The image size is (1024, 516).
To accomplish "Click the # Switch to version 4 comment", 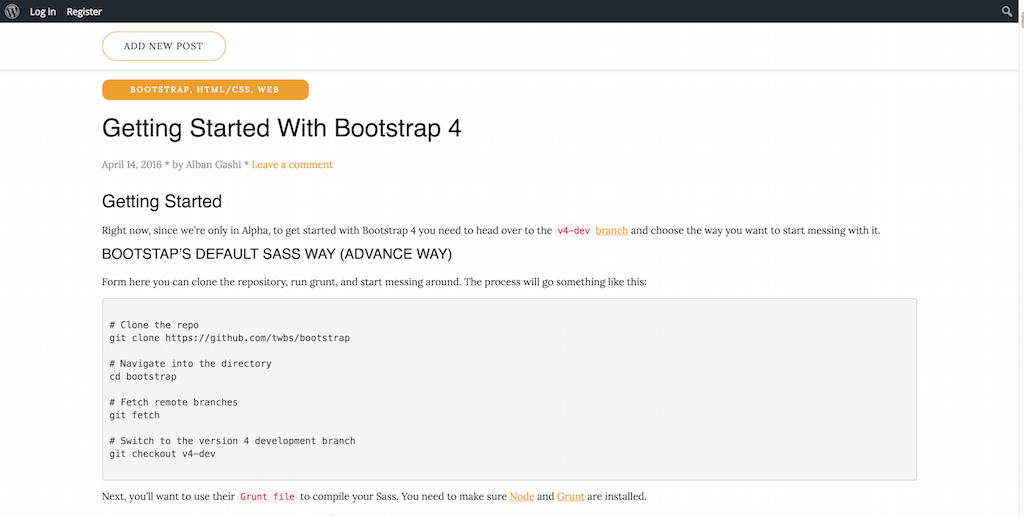I will pyautogui.click(x=232, y=441).
